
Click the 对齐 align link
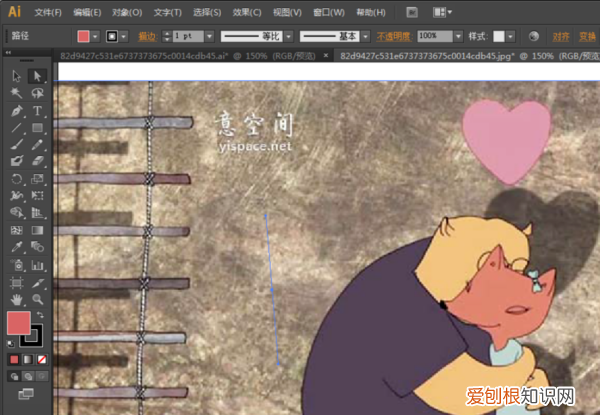[x=559, y=37]
